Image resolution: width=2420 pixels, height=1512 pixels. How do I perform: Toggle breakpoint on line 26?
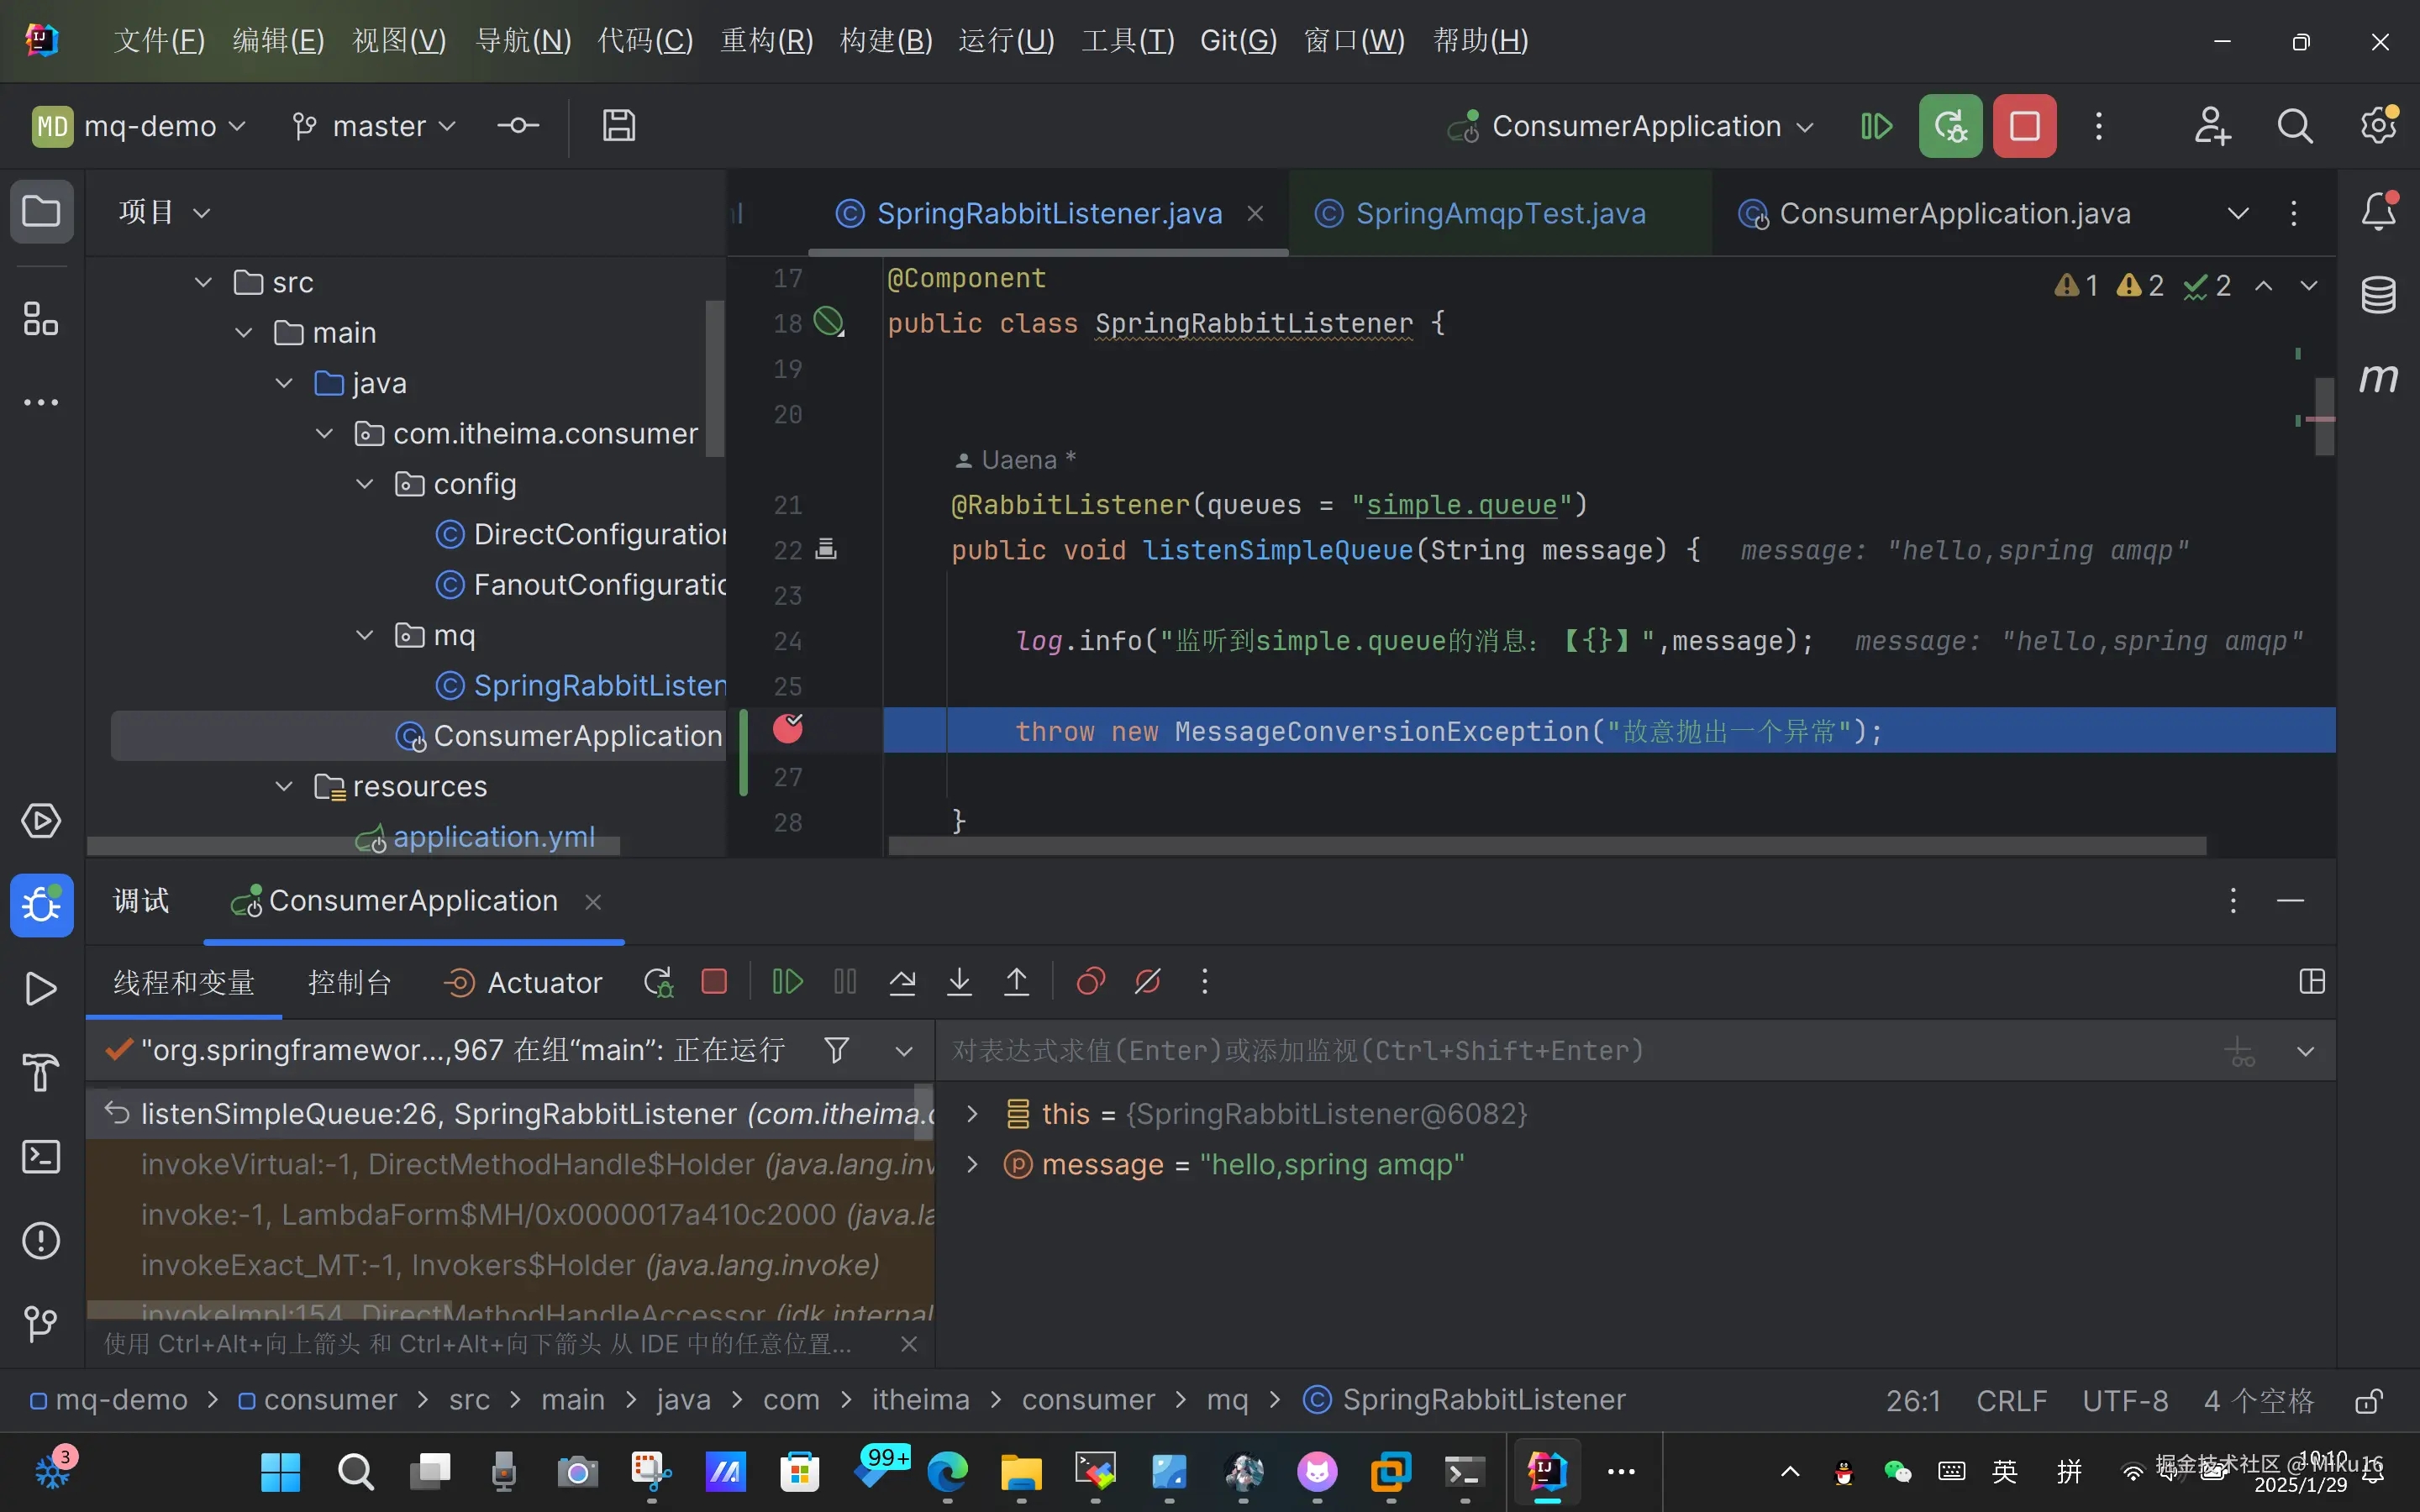[x=788, y=730]
